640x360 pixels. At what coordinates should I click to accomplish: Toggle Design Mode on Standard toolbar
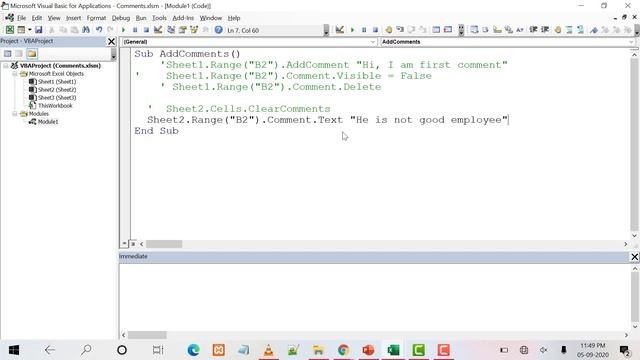point(158,30)
